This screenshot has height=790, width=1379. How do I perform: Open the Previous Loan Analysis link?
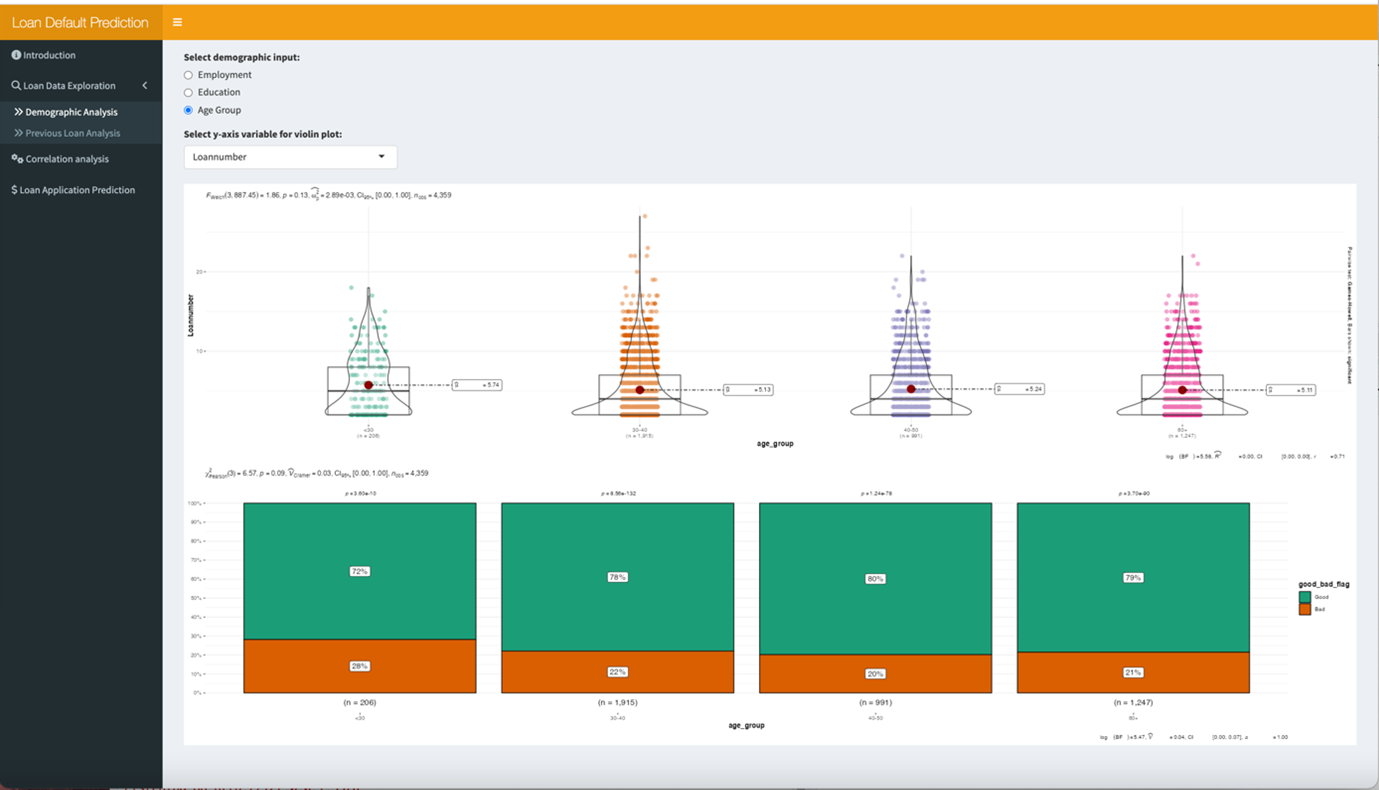73,133
